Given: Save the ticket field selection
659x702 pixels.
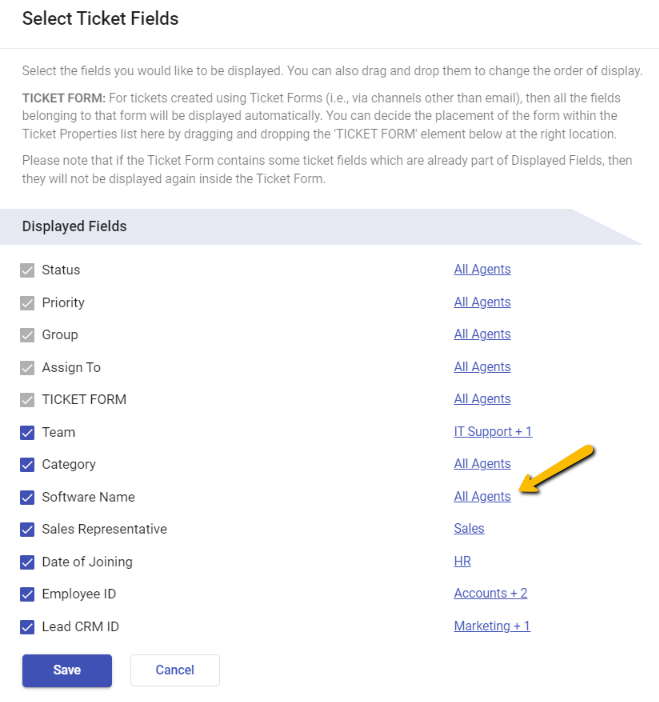Looking at the screenshot, I should pyautogui.click(x=67, y=670).
